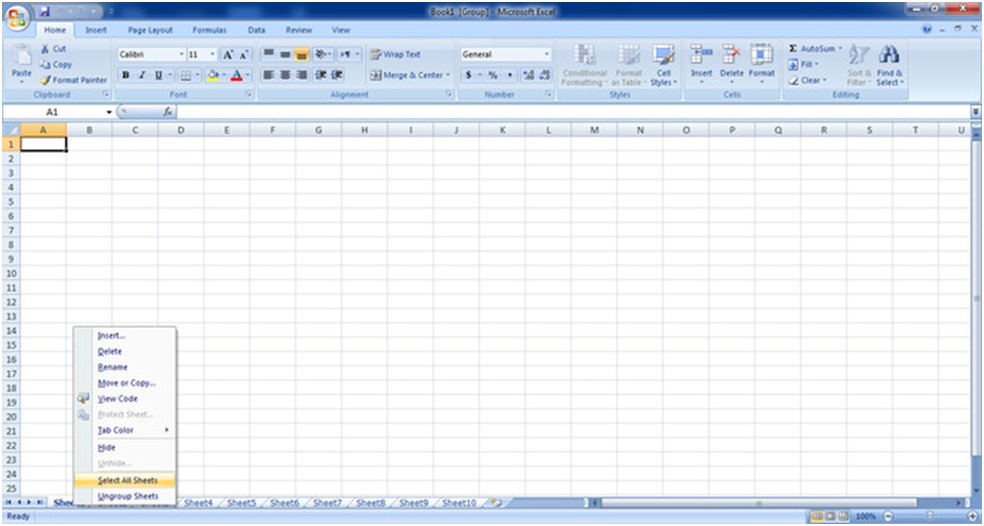Toggle Wrap Text for the cell

pos(396,55)
